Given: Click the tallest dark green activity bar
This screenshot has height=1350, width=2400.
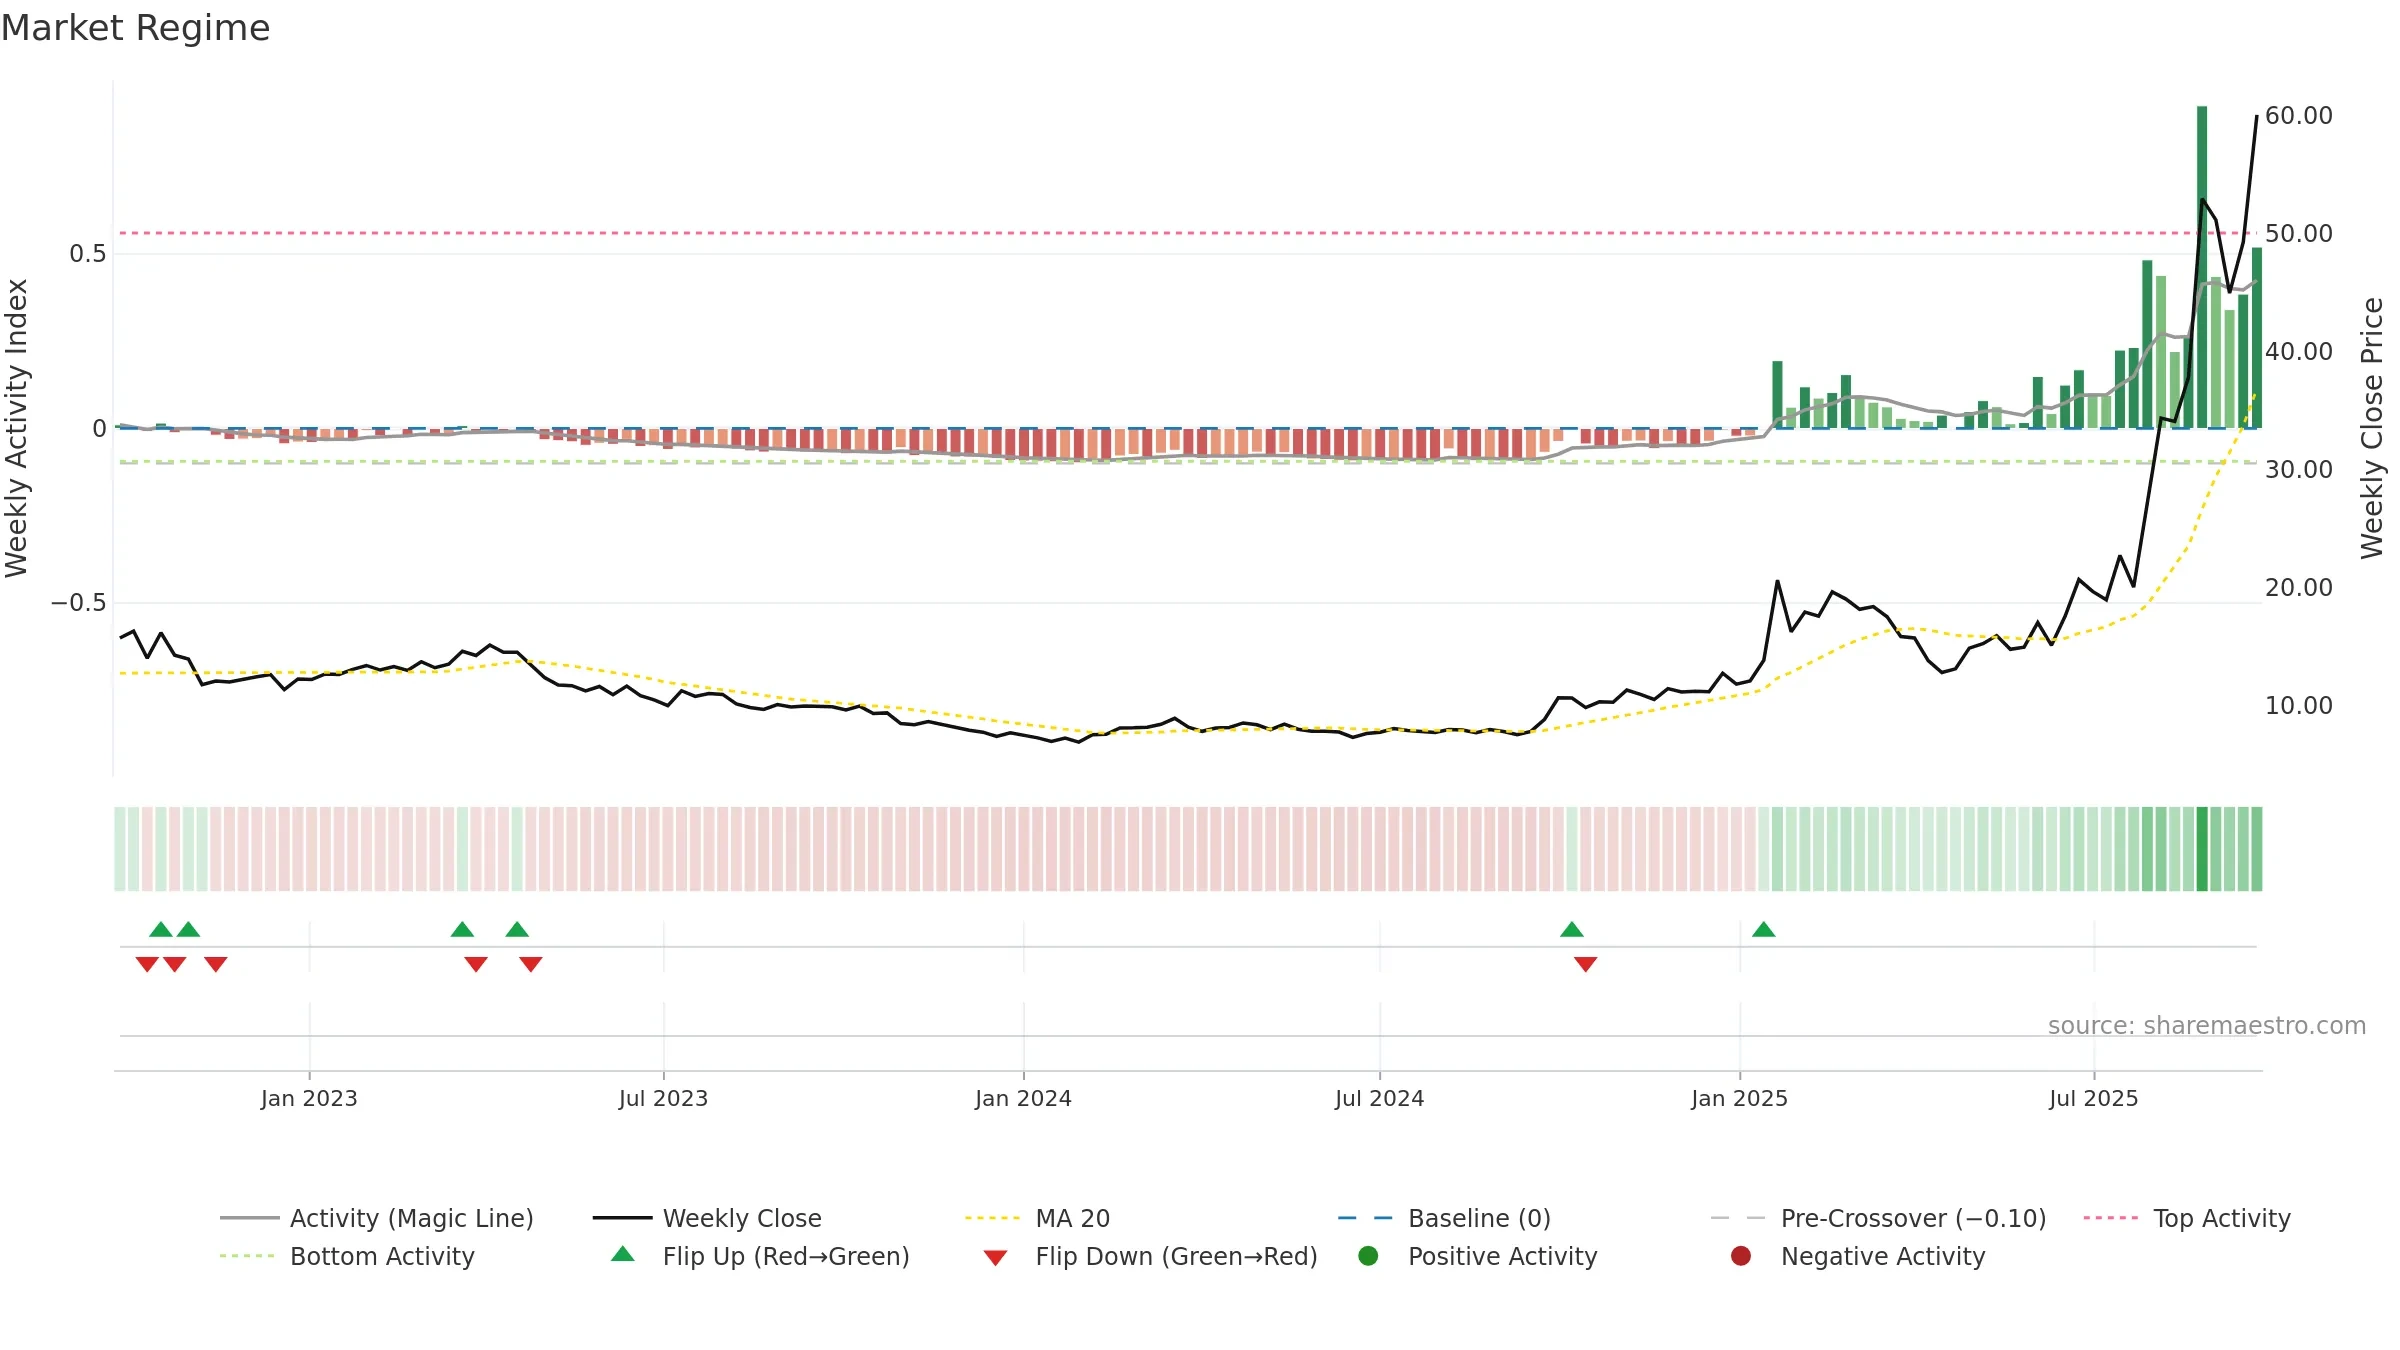Looking at the screenshot, I should pyautogui.click(x=2202, y=267).
